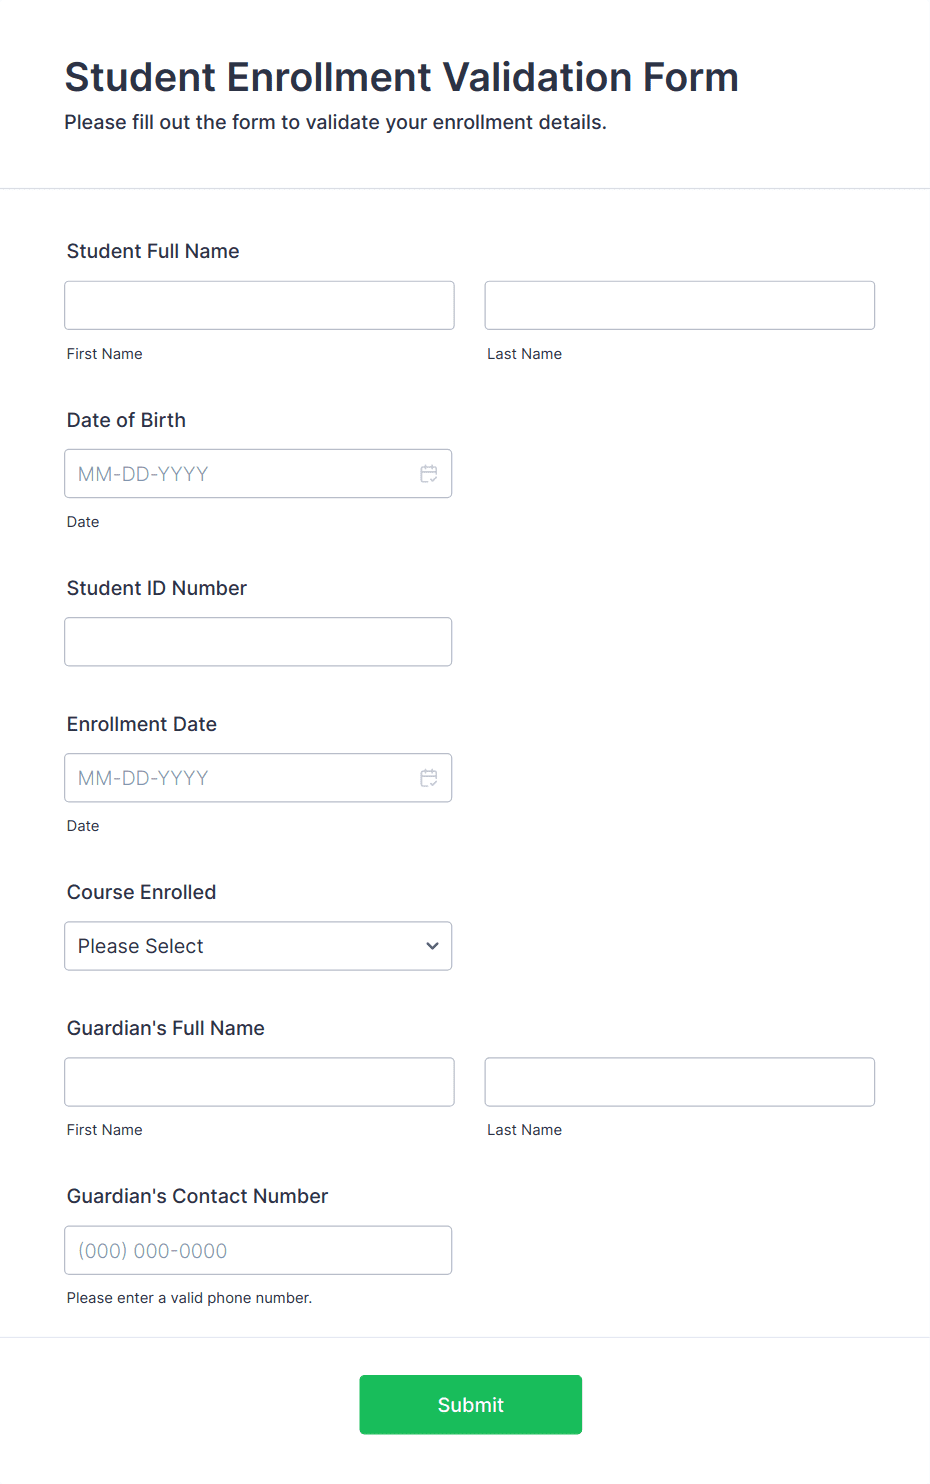
Task: Click the Student Full Name label
Action: [x=152, y=251]
